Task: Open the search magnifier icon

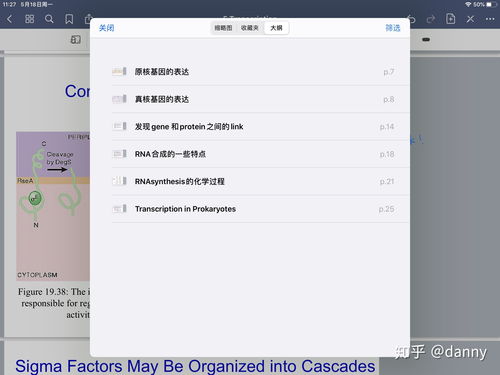Action: point(49,19)
